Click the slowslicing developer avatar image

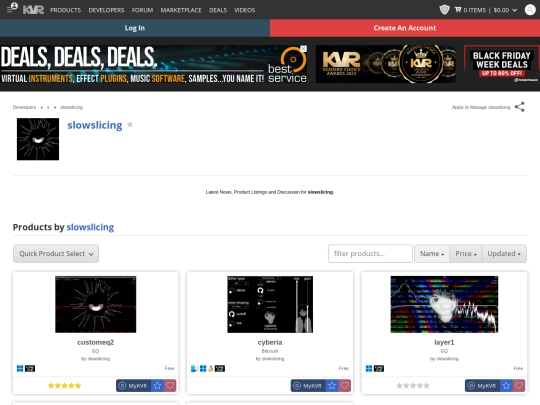point(38,139)
